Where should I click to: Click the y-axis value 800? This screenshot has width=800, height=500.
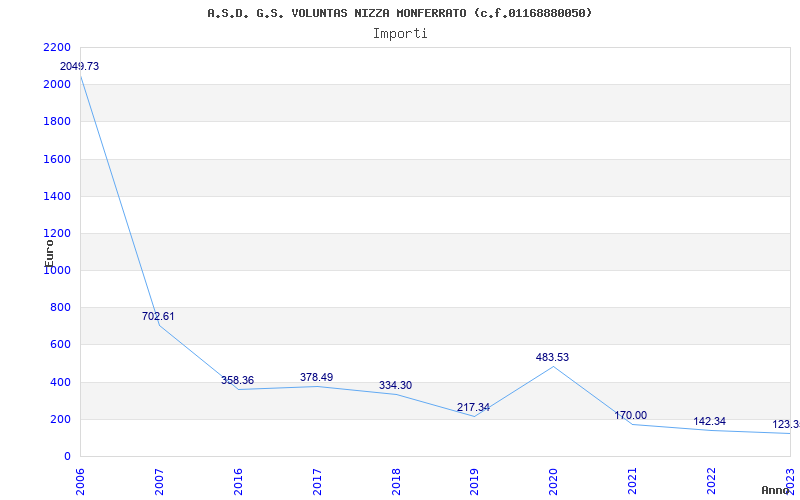[61, 308]
